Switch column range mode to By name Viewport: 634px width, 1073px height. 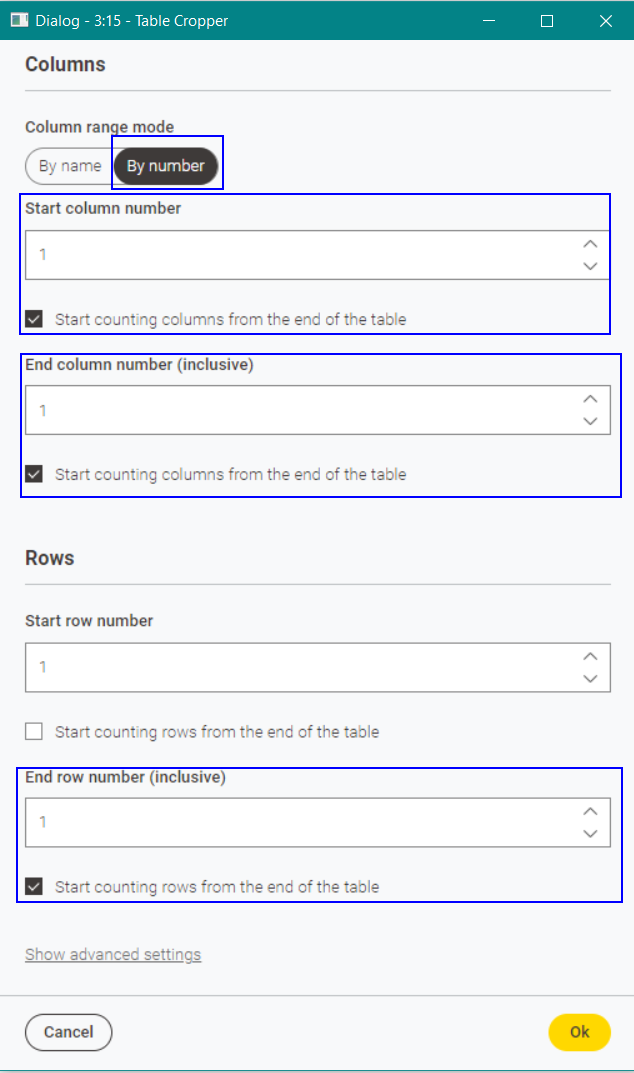(68, 165)
